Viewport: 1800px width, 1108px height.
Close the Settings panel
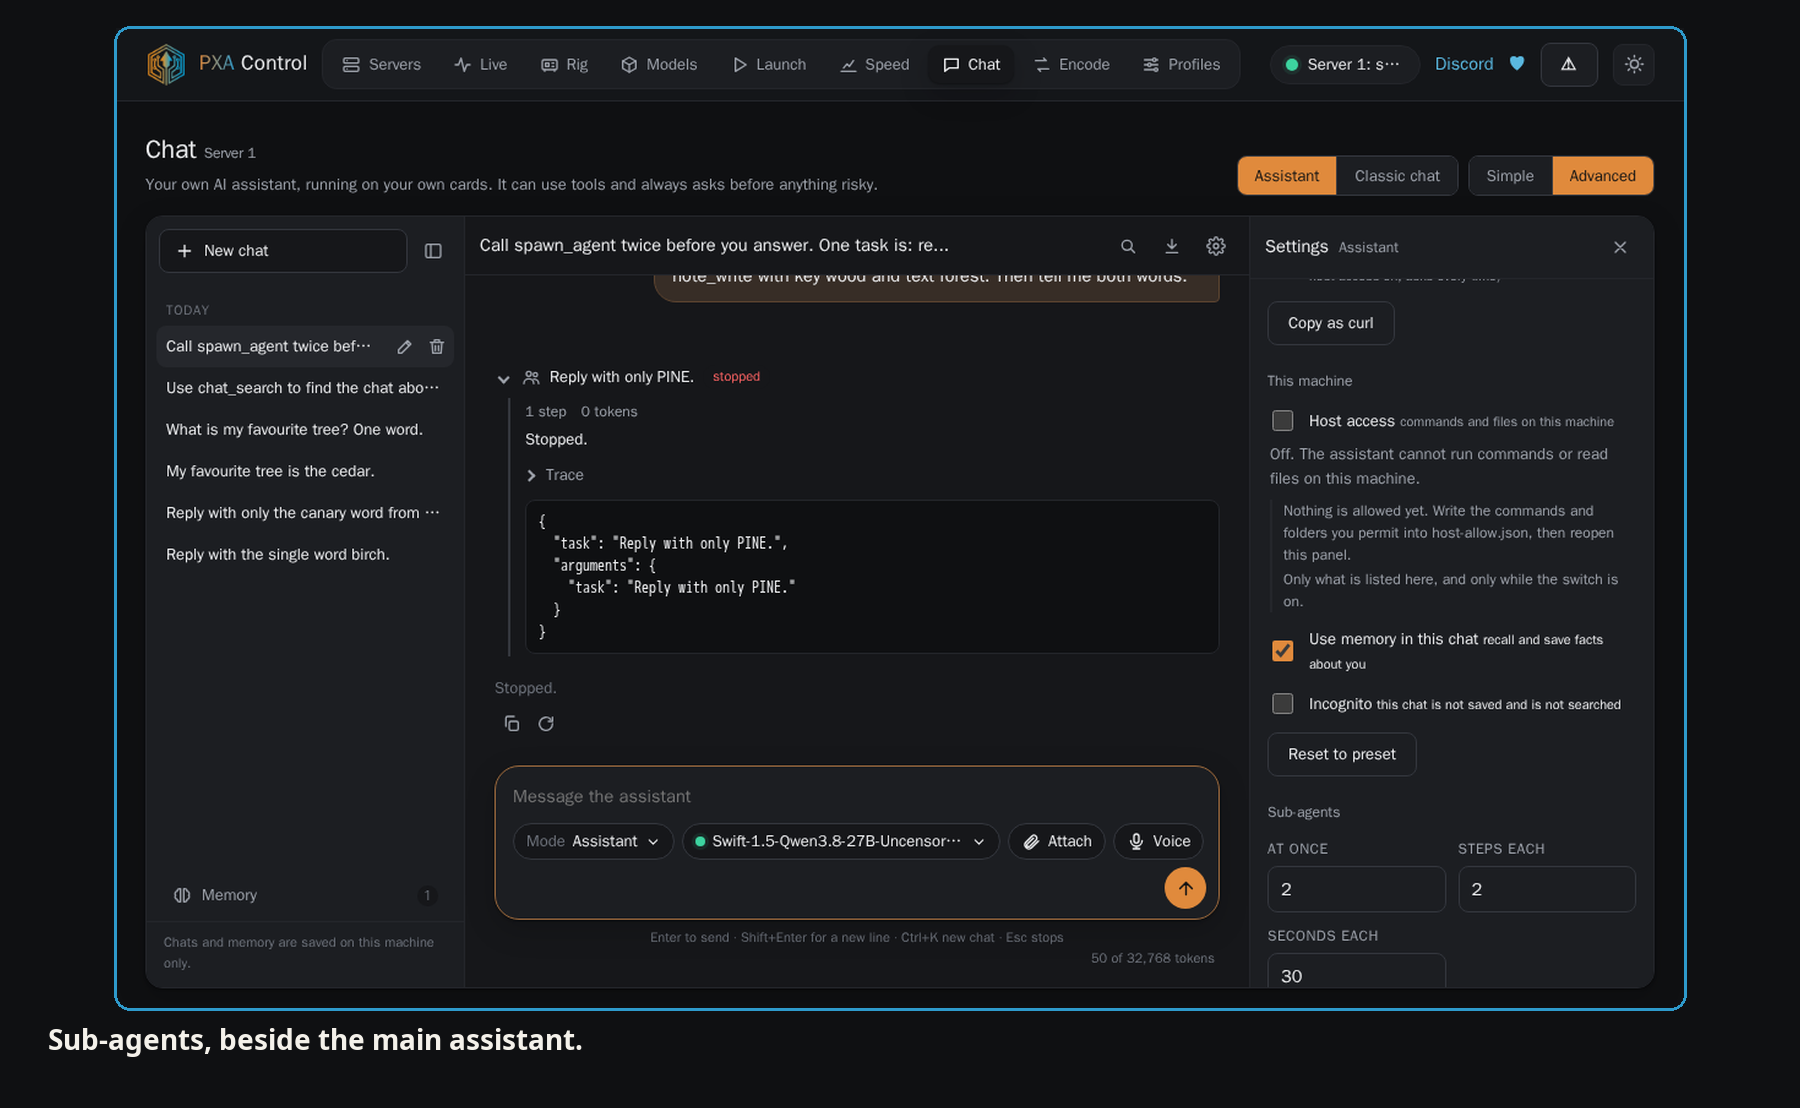point(1620,247)
